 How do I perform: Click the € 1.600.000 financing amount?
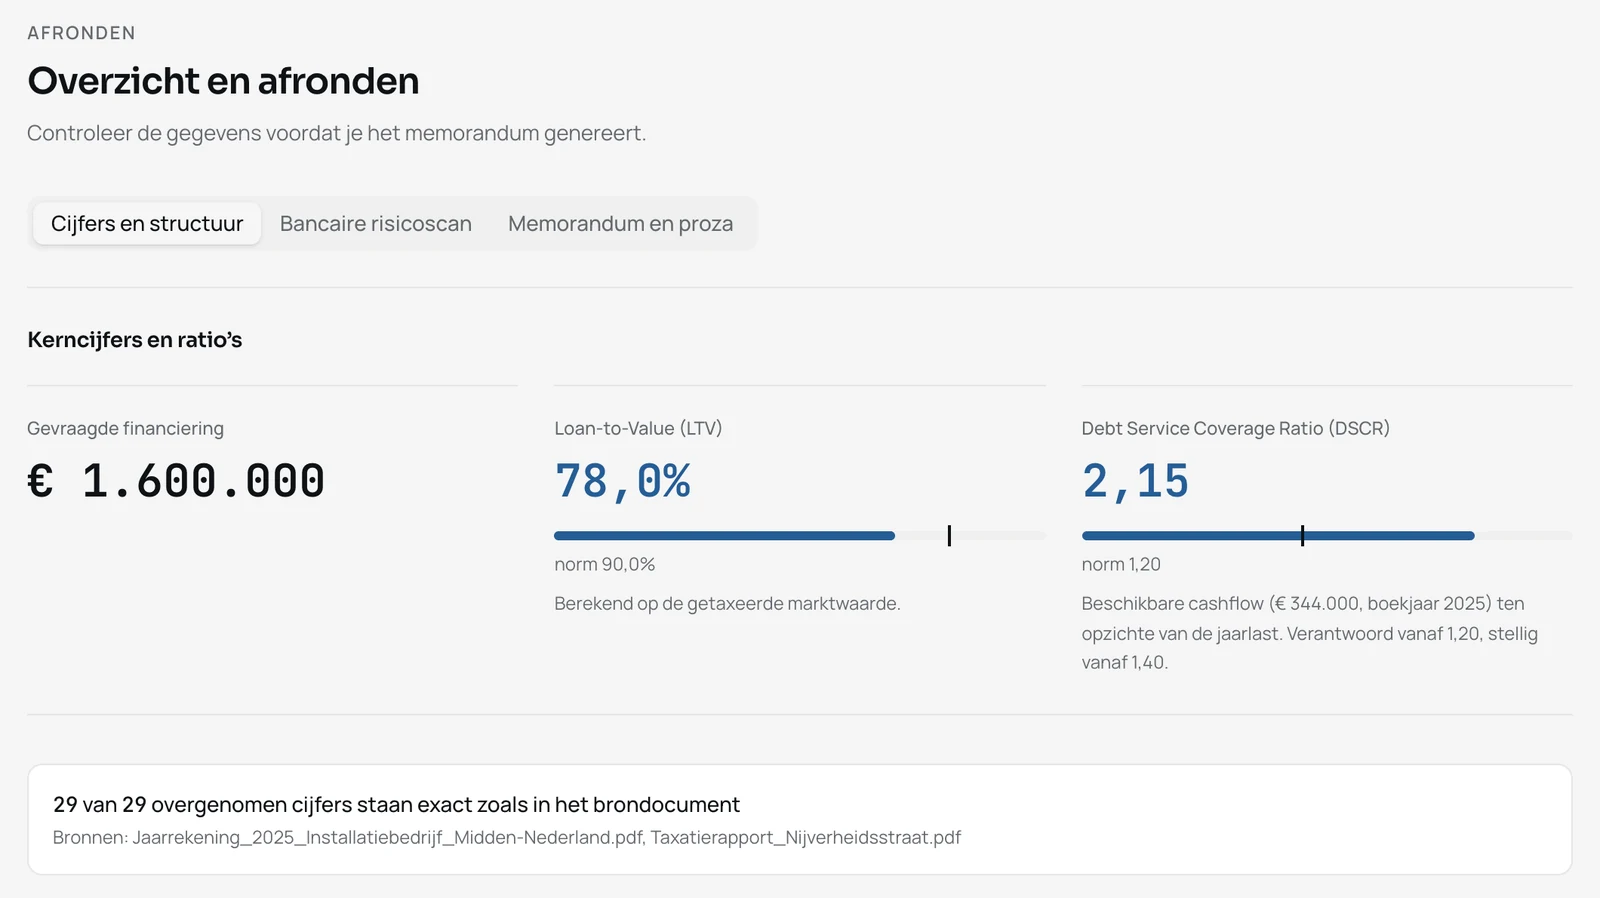[x=176, y=481]
